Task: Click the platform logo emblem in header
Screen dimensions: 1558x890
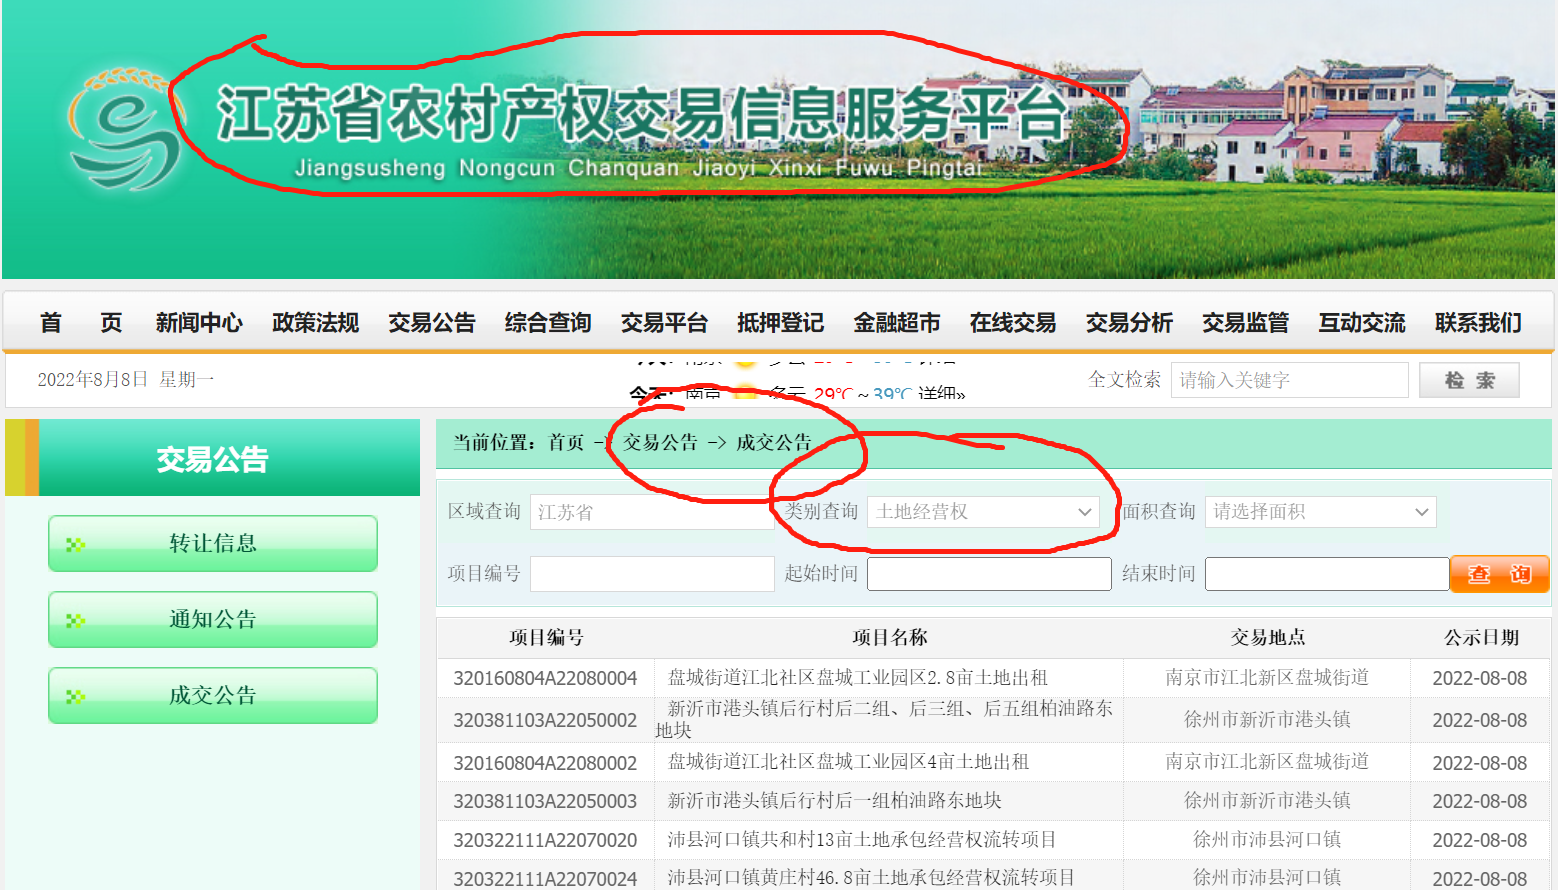Action: click(124, 129)
